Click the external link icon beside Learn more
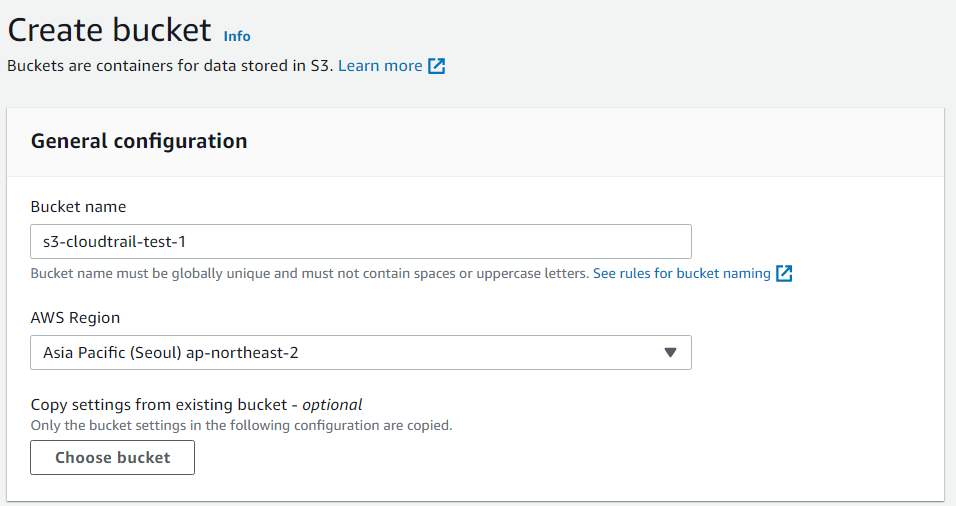This screenshot has width=956, height=506. 437,66
